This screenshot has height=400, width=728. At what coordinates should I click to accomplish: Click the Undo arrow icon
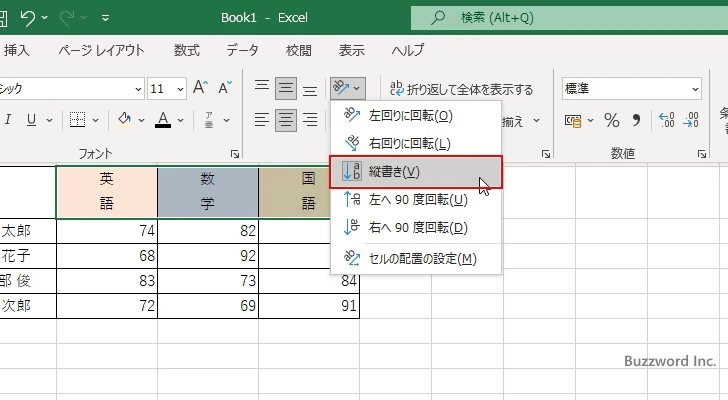pos(27,18)
